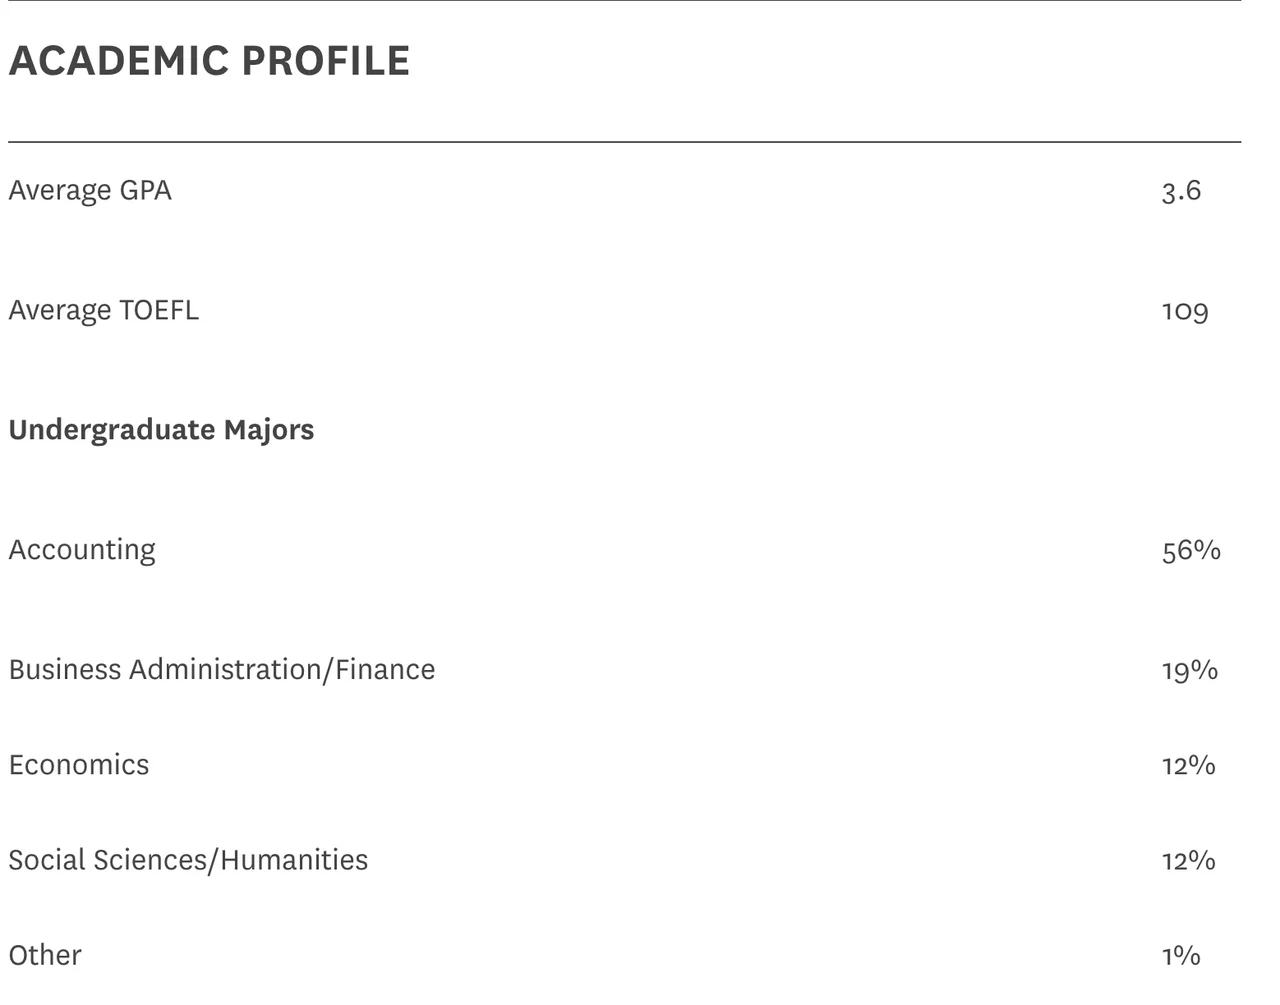Click the Undergraduate Majors subheading

(161, 430)
